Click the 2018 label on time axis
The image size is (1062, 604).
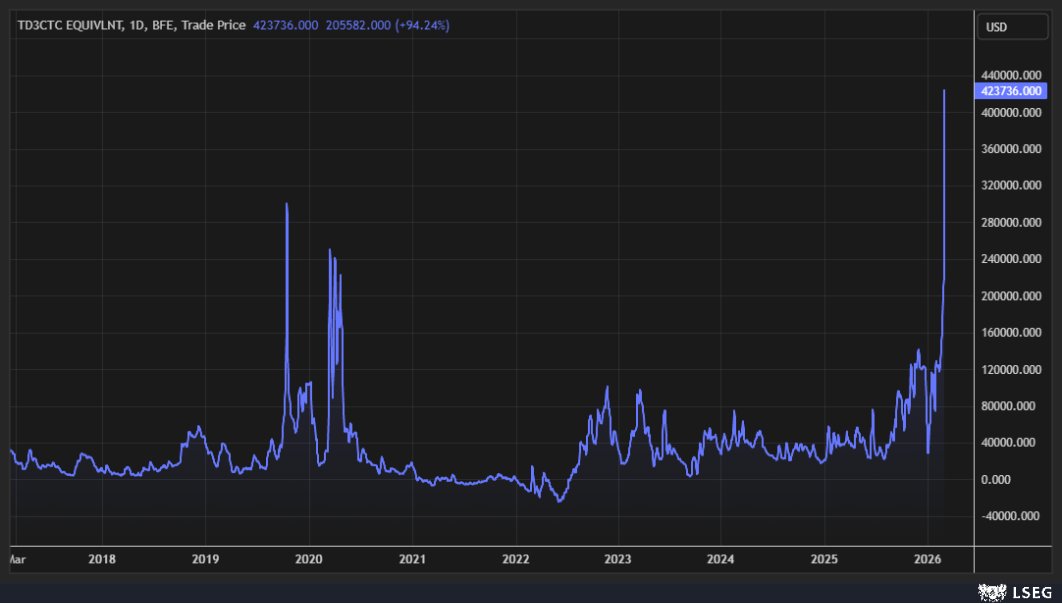click(x=102, y=559)
